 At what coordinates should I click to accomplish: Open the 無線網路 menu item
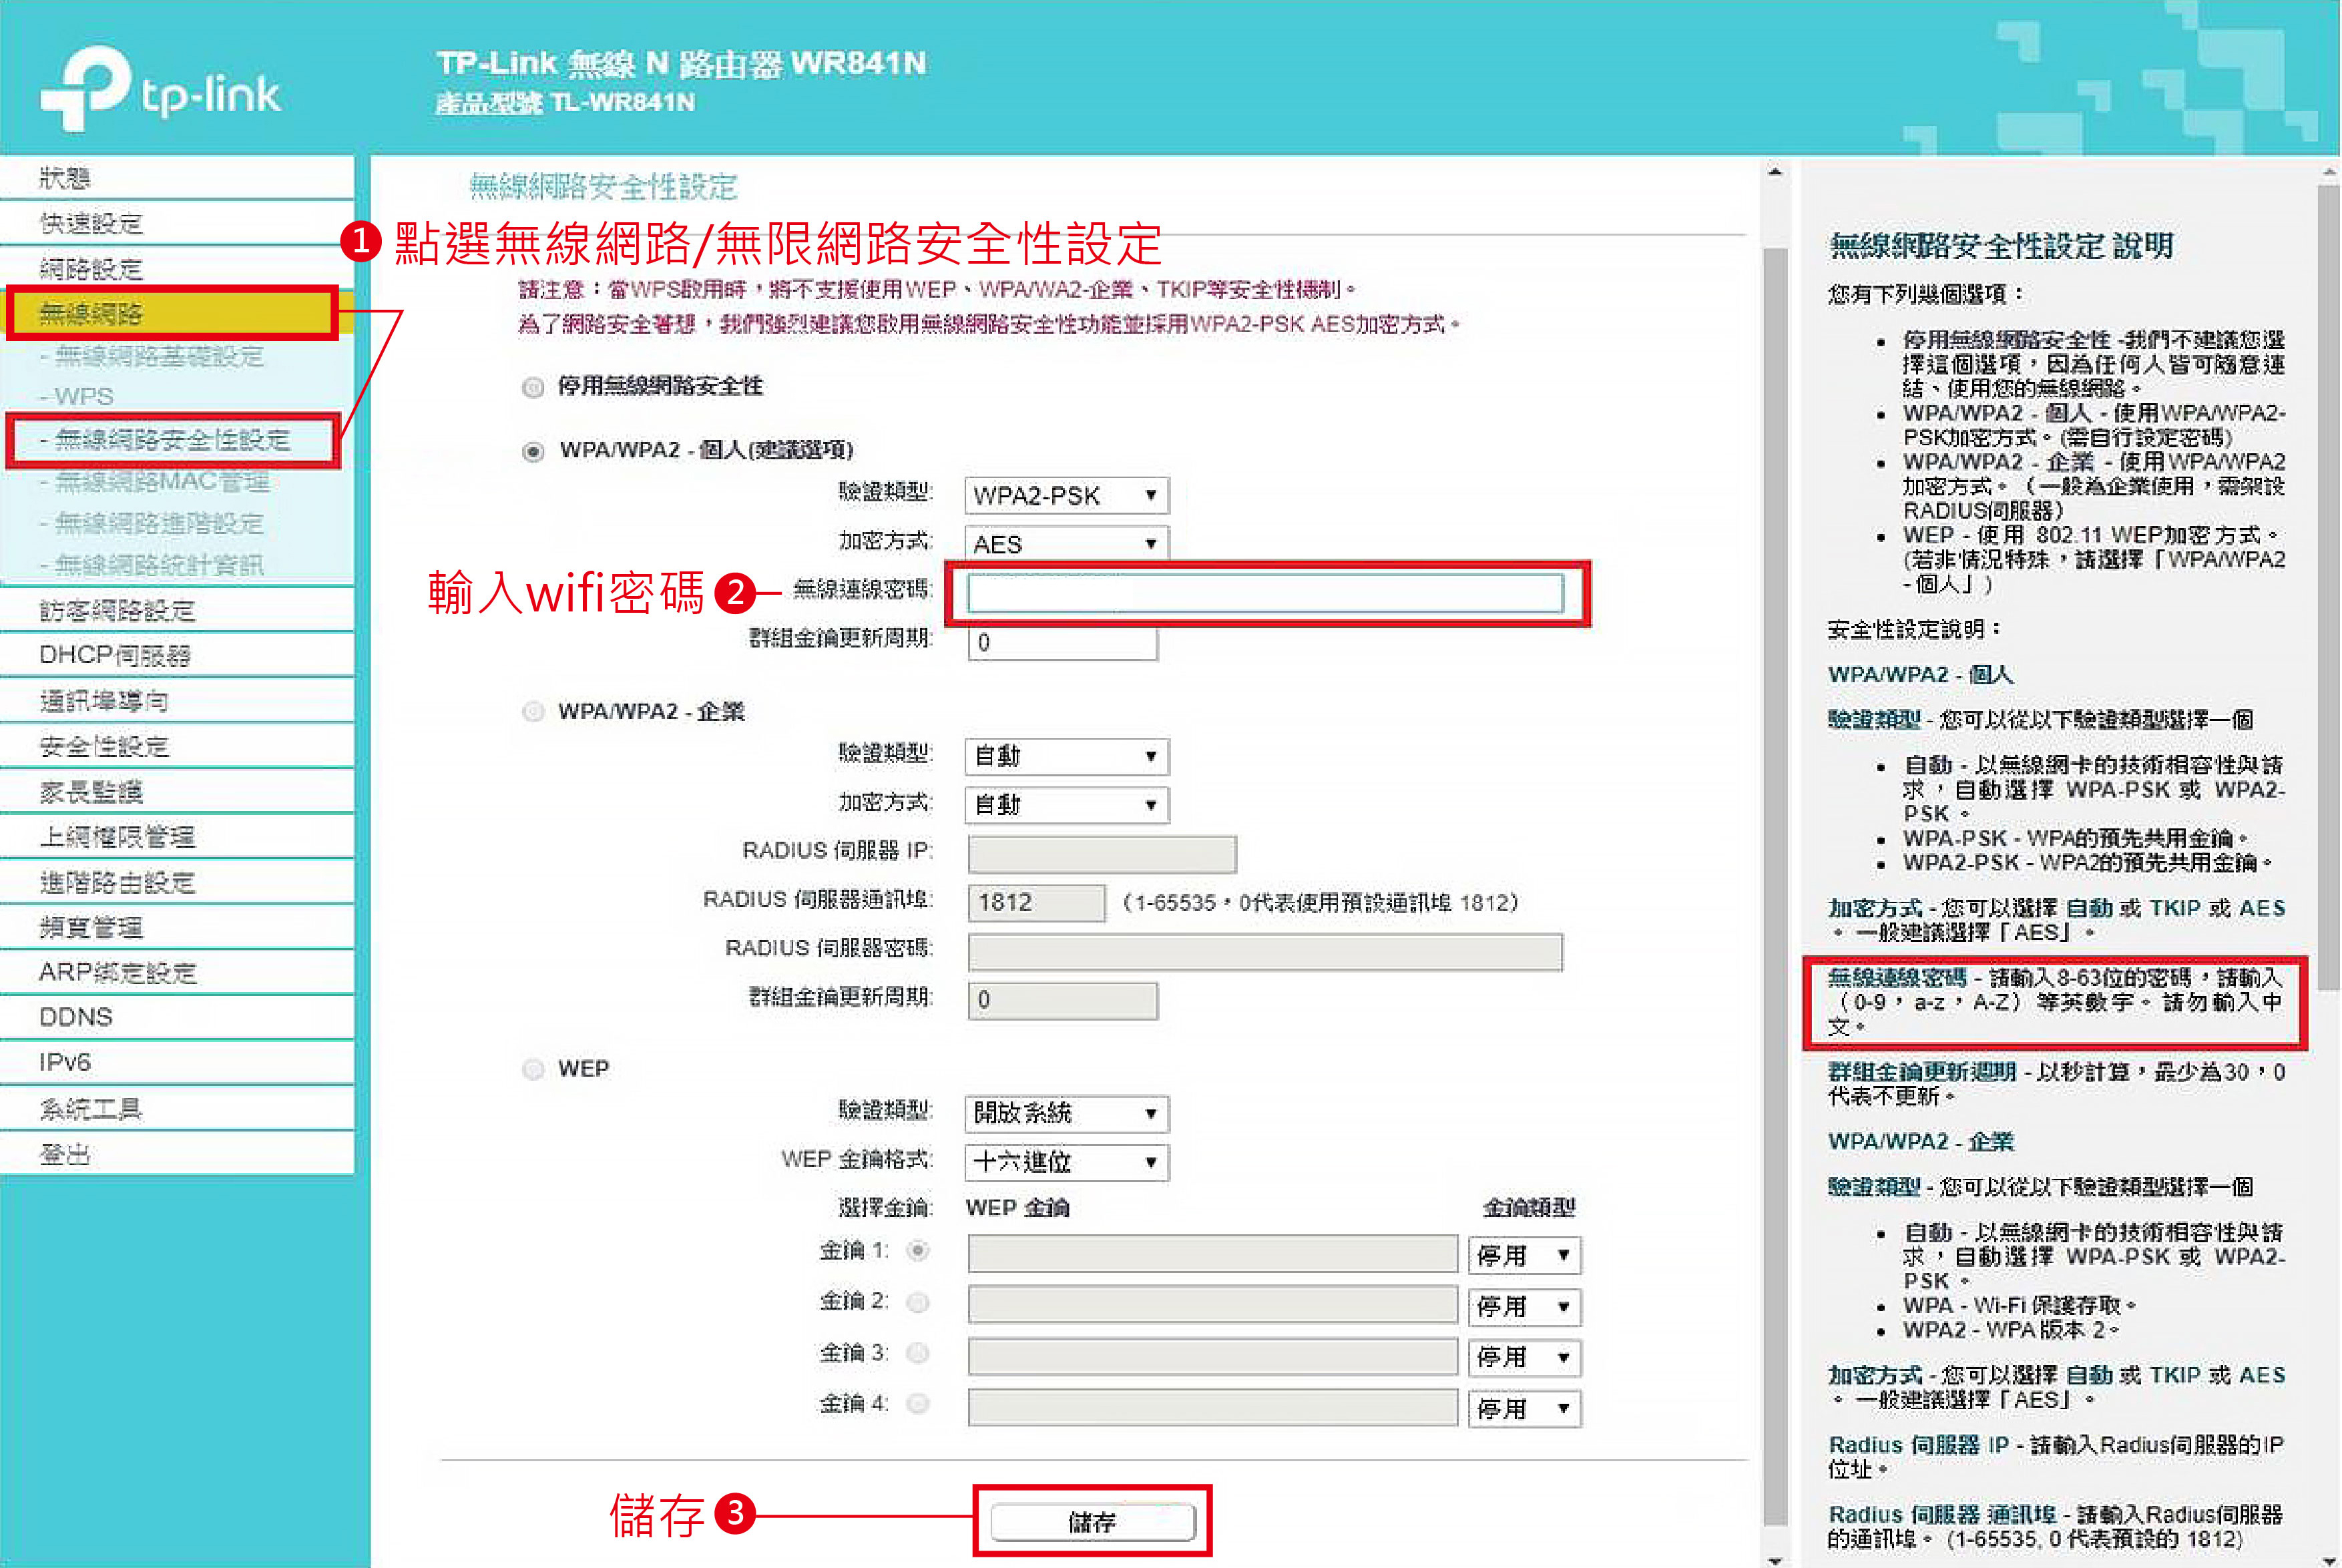(x=177, y=313)
